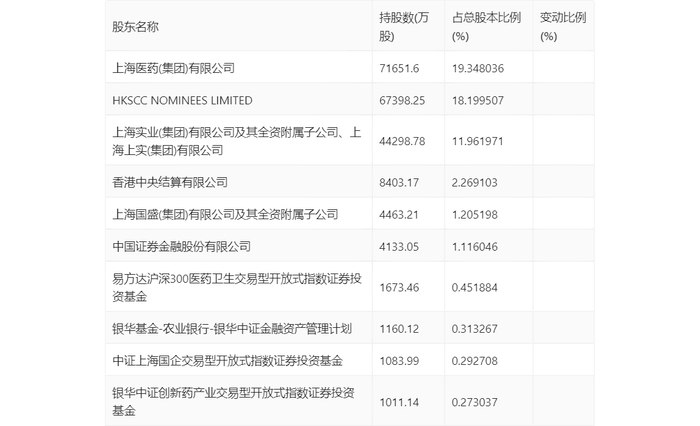
Task: Click shareholding value 1160.12
Action: click(399, 329)
